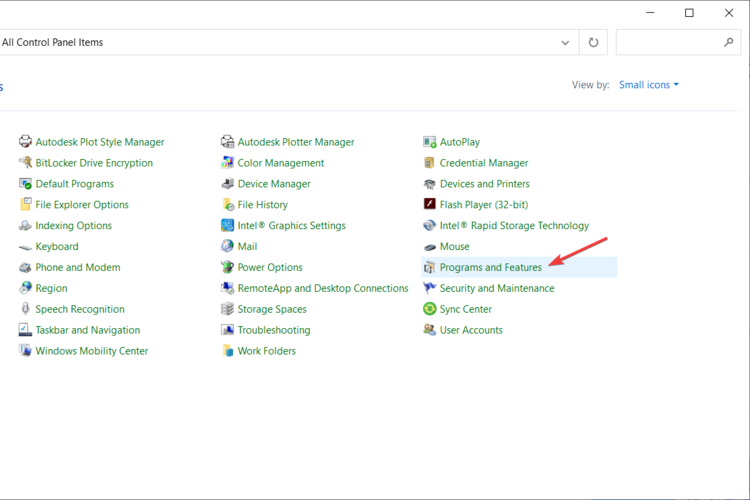This screenshot has width=750, height=500.
Task: Open the Taskbar and Navigation link
Action: (x=88, y=330)
